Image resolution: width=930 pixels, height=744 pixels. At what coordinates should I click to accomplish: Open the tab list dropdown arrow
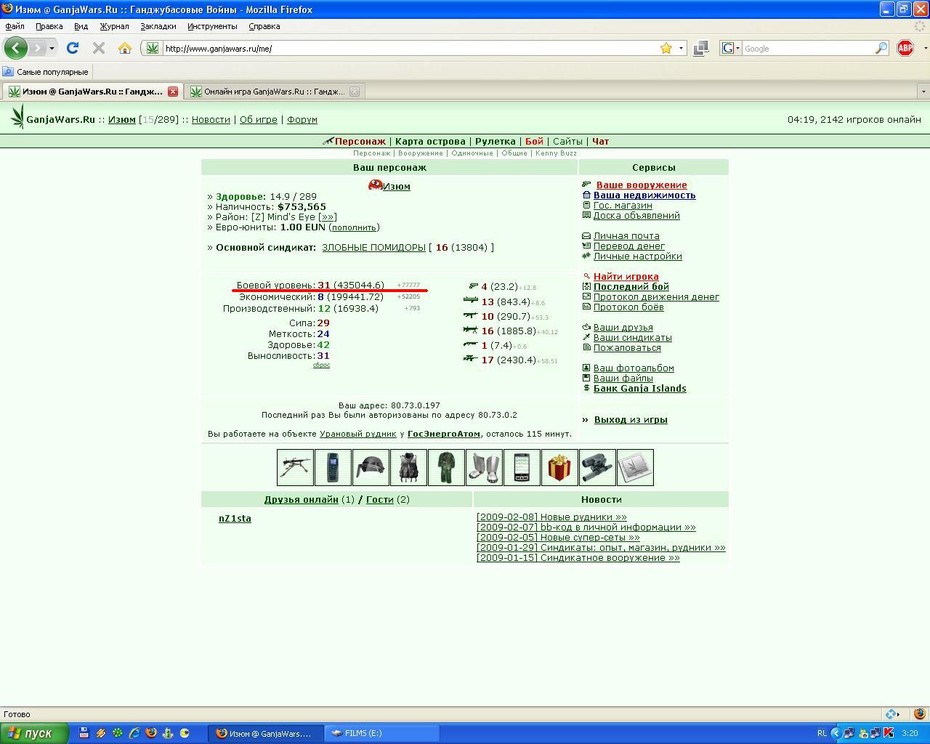tap(923, 91)
